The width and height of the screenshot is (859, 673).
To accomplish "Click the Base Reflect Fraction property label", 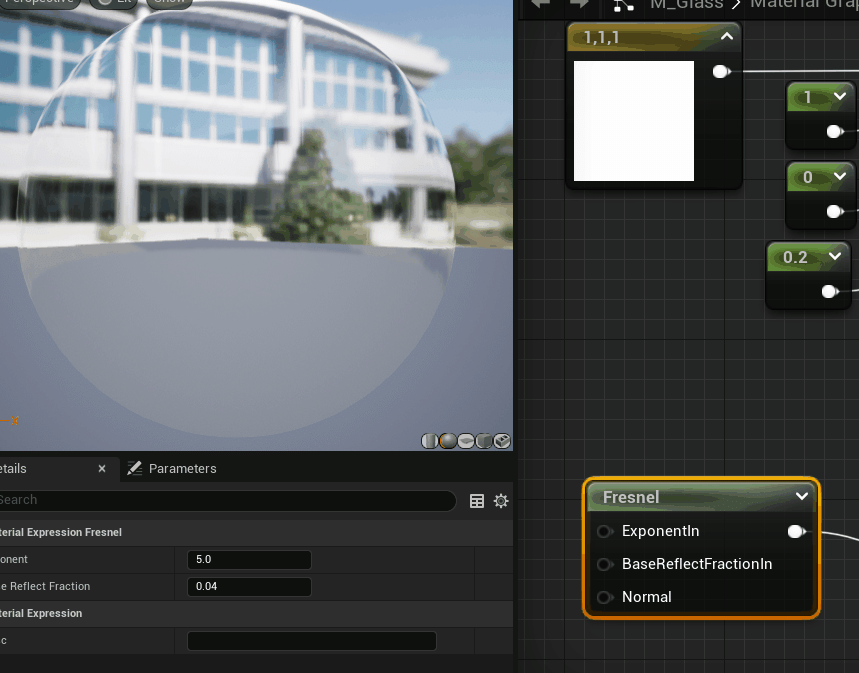I will [45, 586].
